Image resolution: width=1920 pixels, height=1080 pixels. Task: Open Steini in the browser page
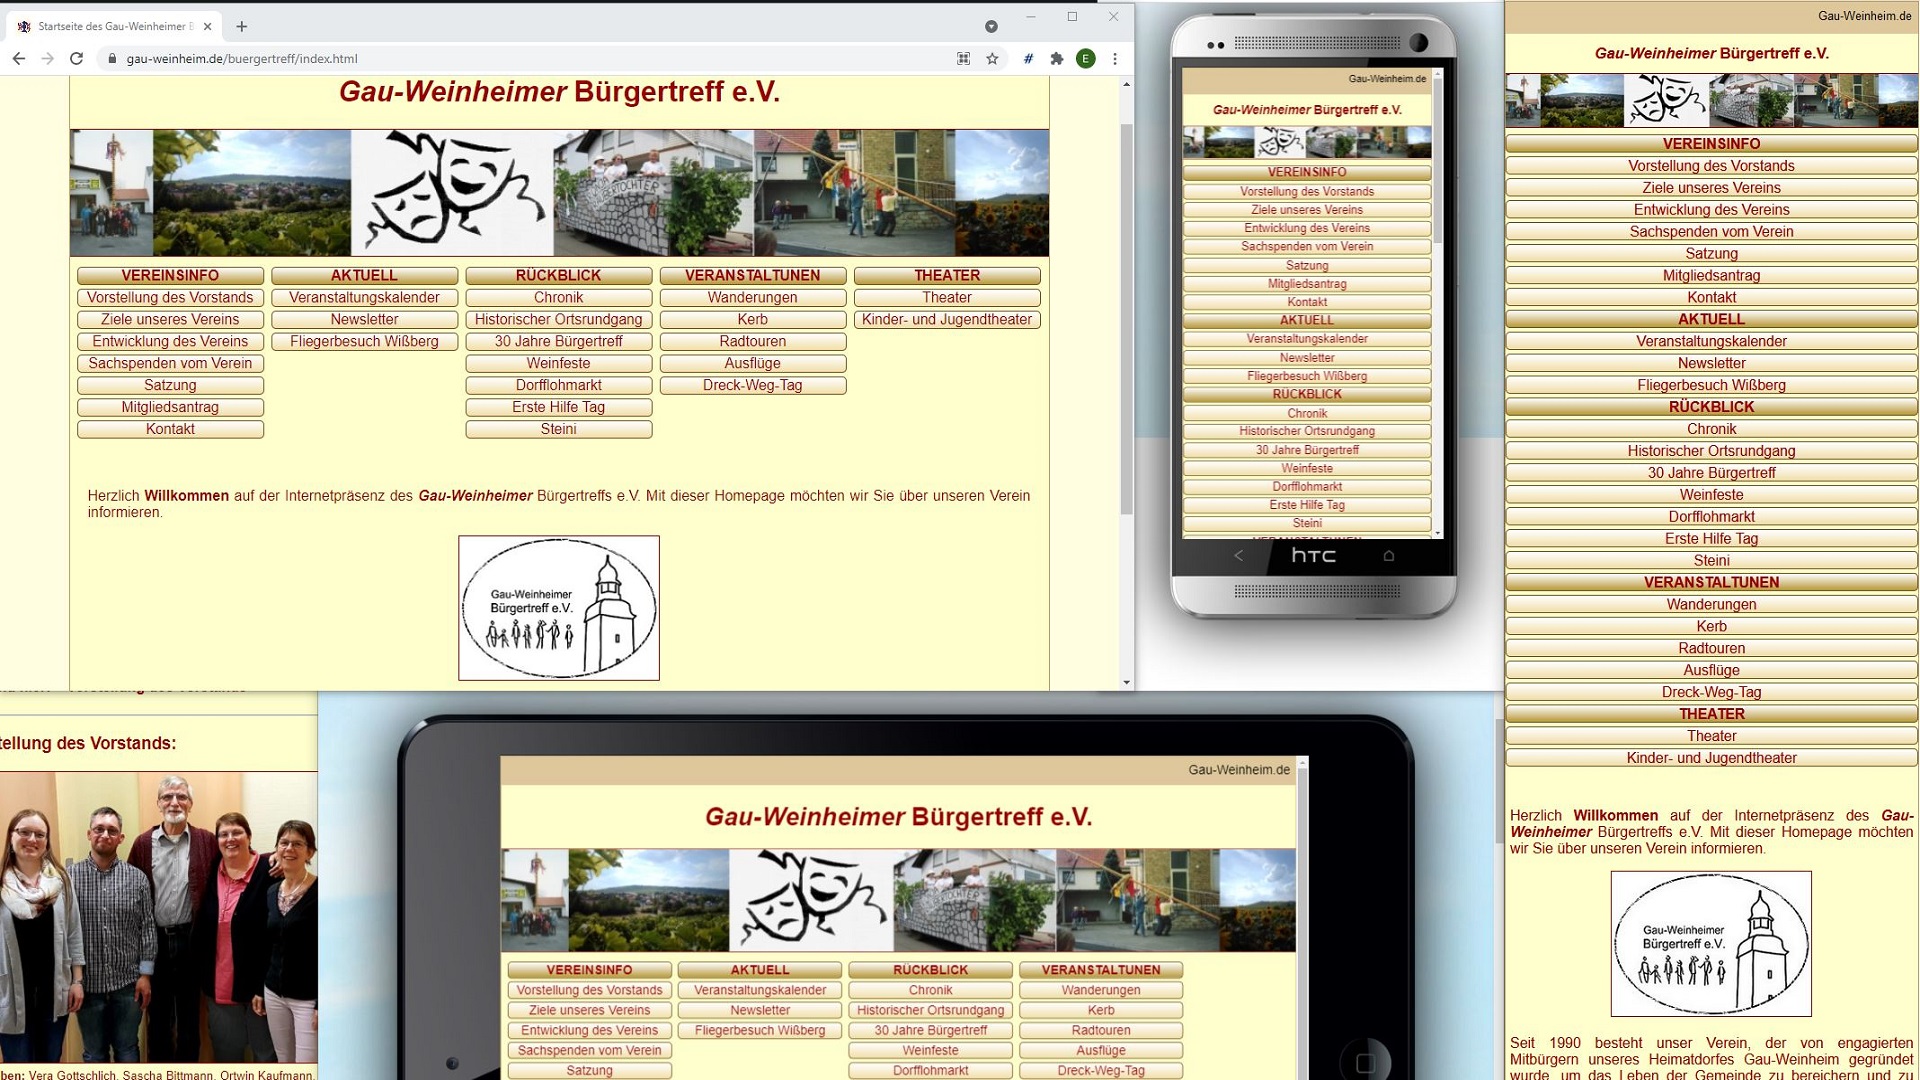coord(558,429)
